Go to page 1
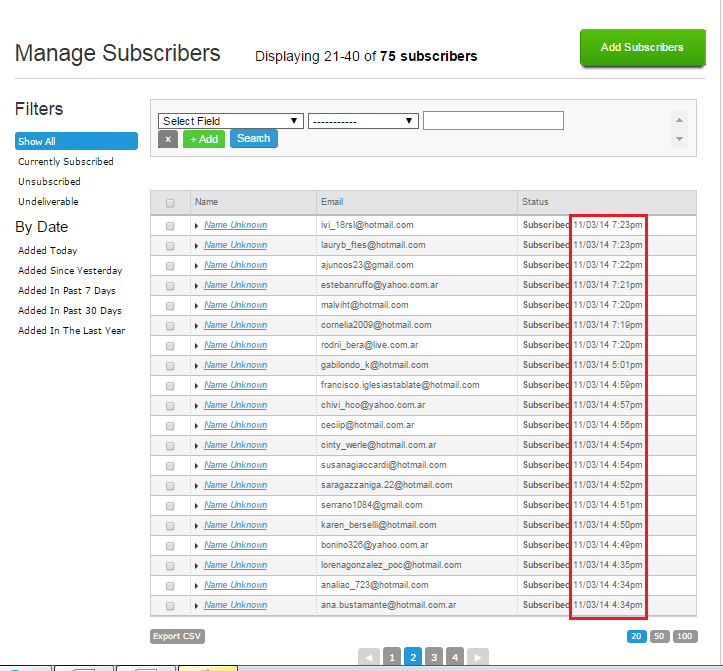 pos(391,657)
